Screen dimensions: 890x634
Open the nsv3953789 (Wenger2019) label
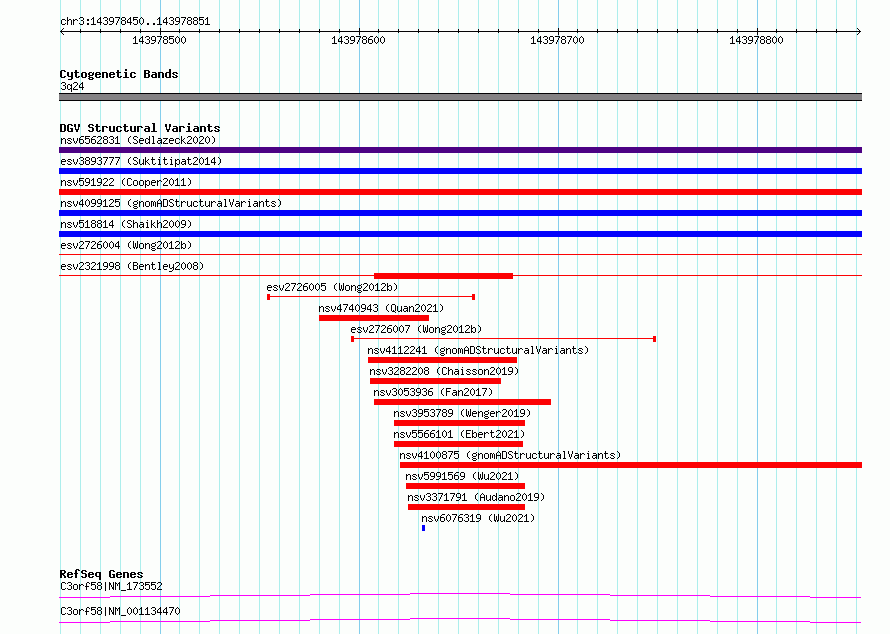[462, 413]
